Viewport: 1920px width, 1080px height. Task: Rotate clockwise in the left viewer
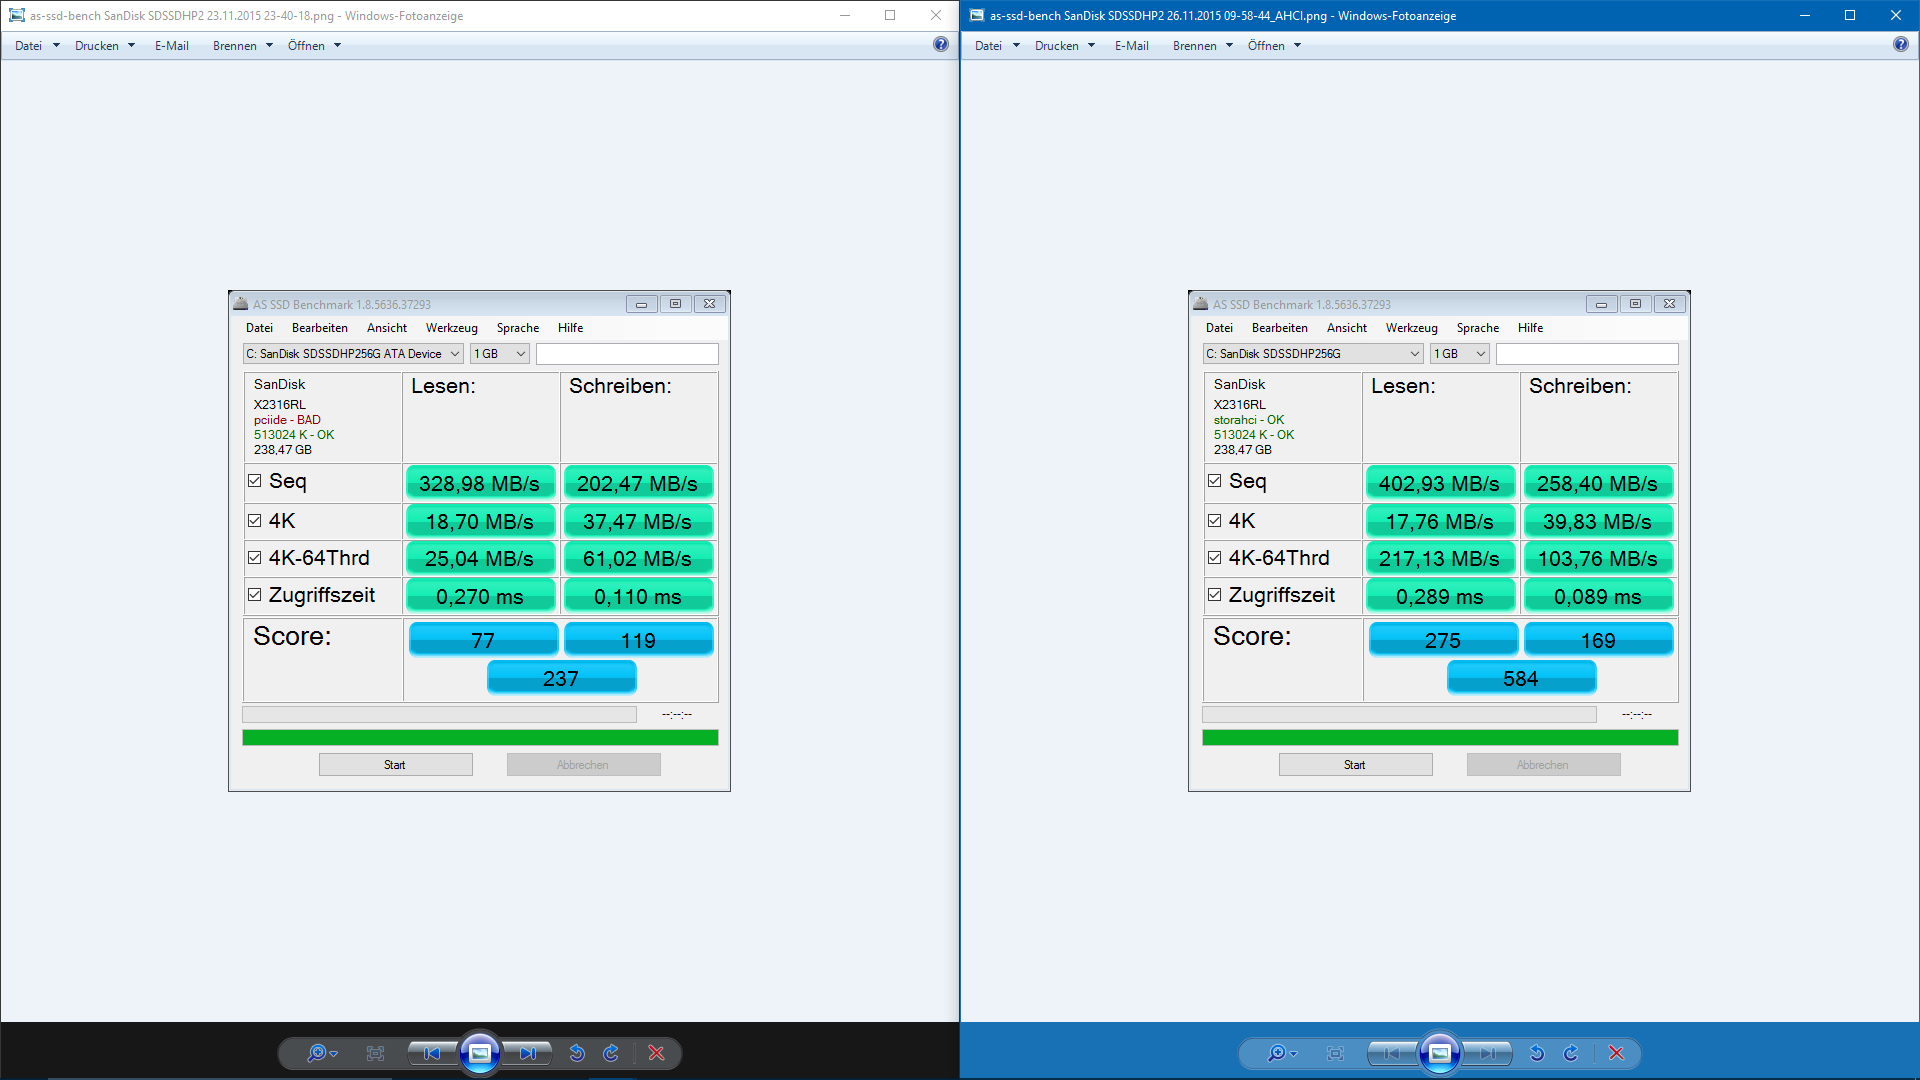611,1053
